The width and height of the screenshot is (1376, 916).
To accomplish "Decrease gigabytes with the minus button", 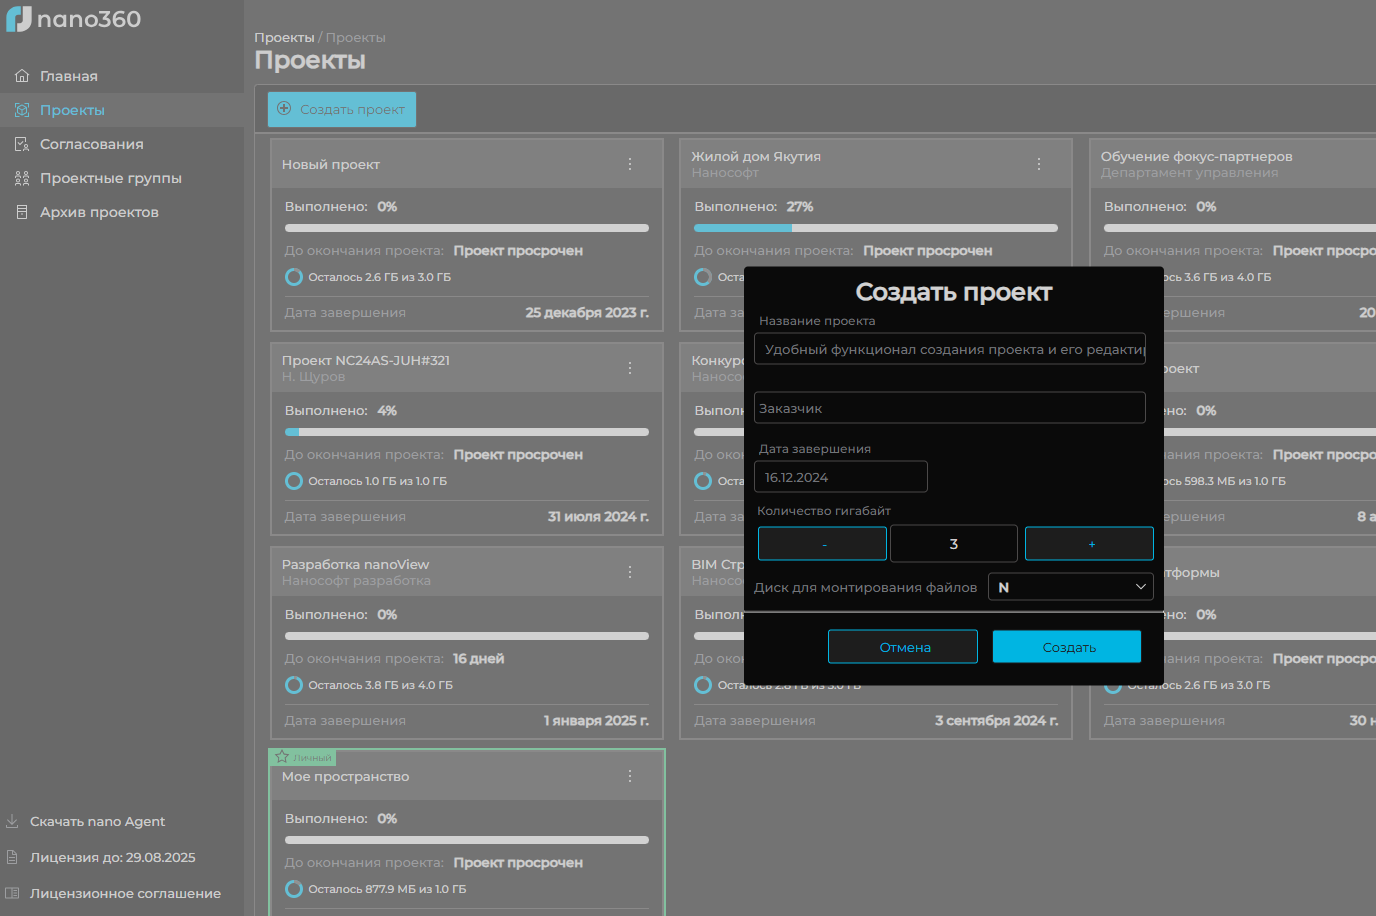I will 822,544.
